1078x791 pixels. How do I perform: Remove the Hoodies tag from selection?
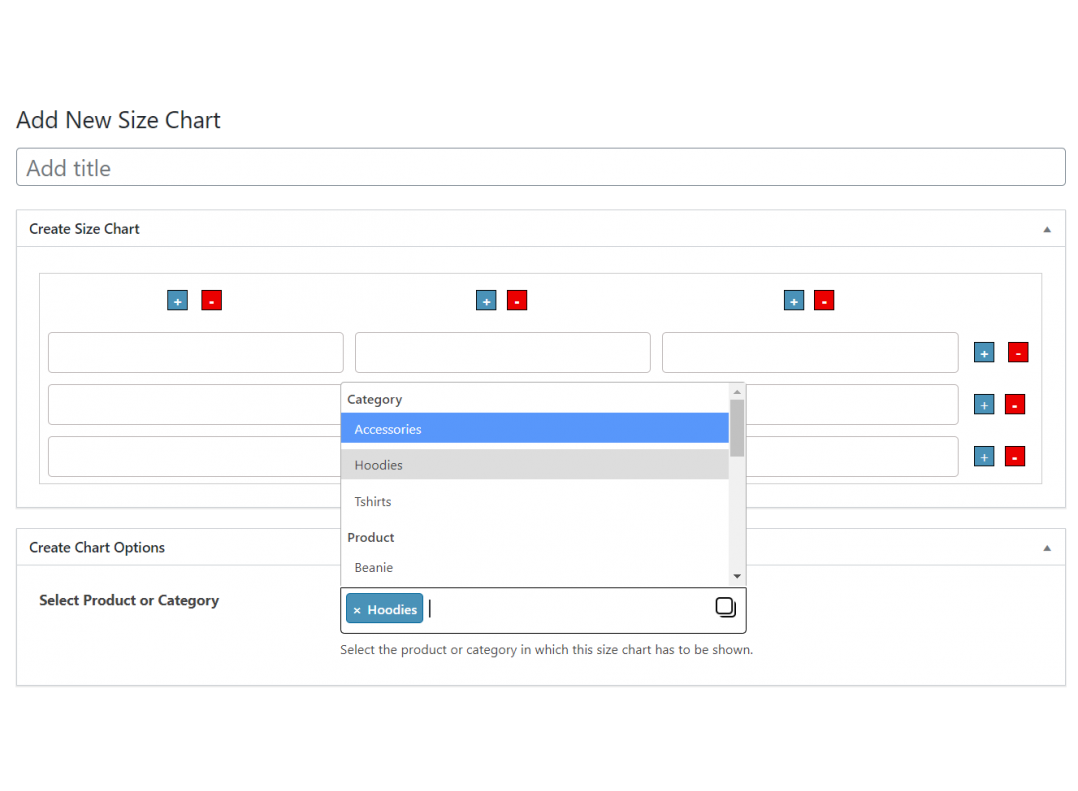pyautogui.click(x=357, y=610)
